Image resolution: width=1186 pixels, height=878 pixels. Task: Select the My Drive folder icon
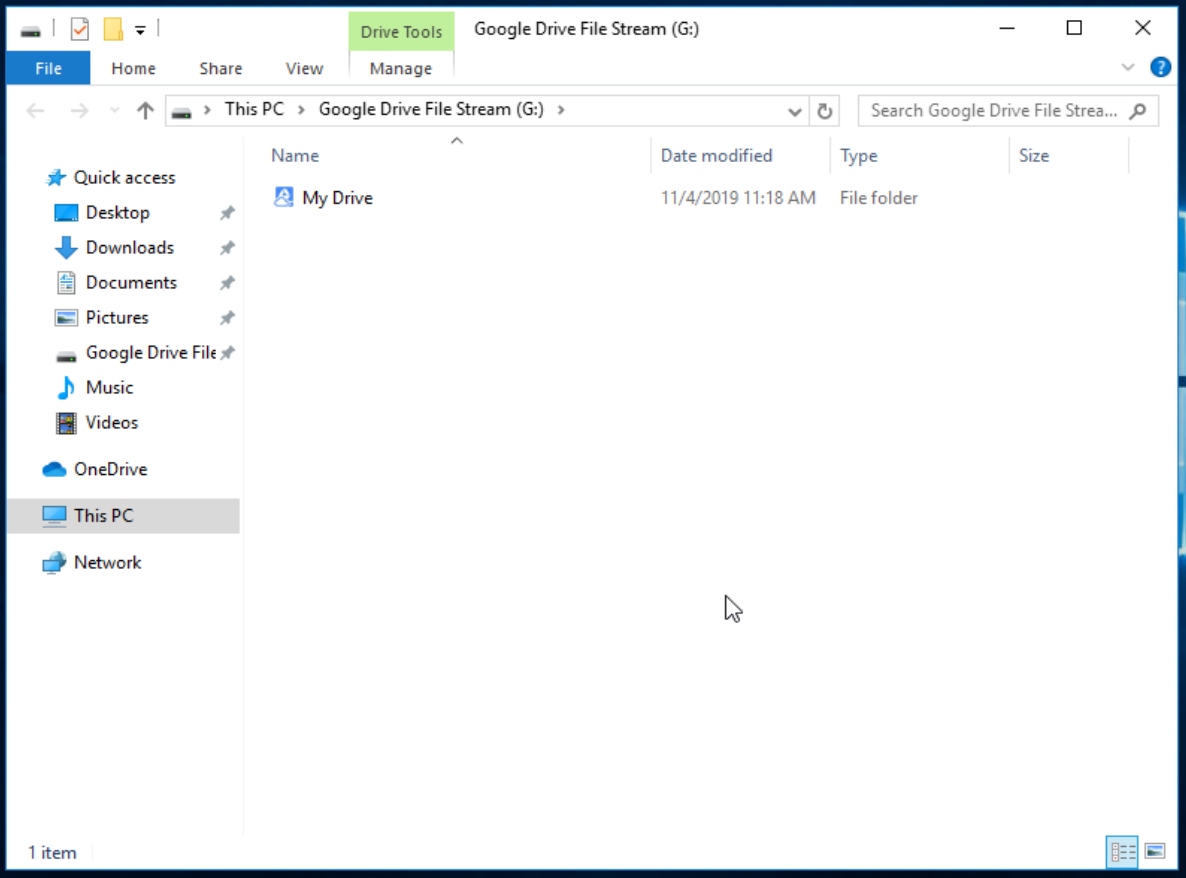click(283, 197)
